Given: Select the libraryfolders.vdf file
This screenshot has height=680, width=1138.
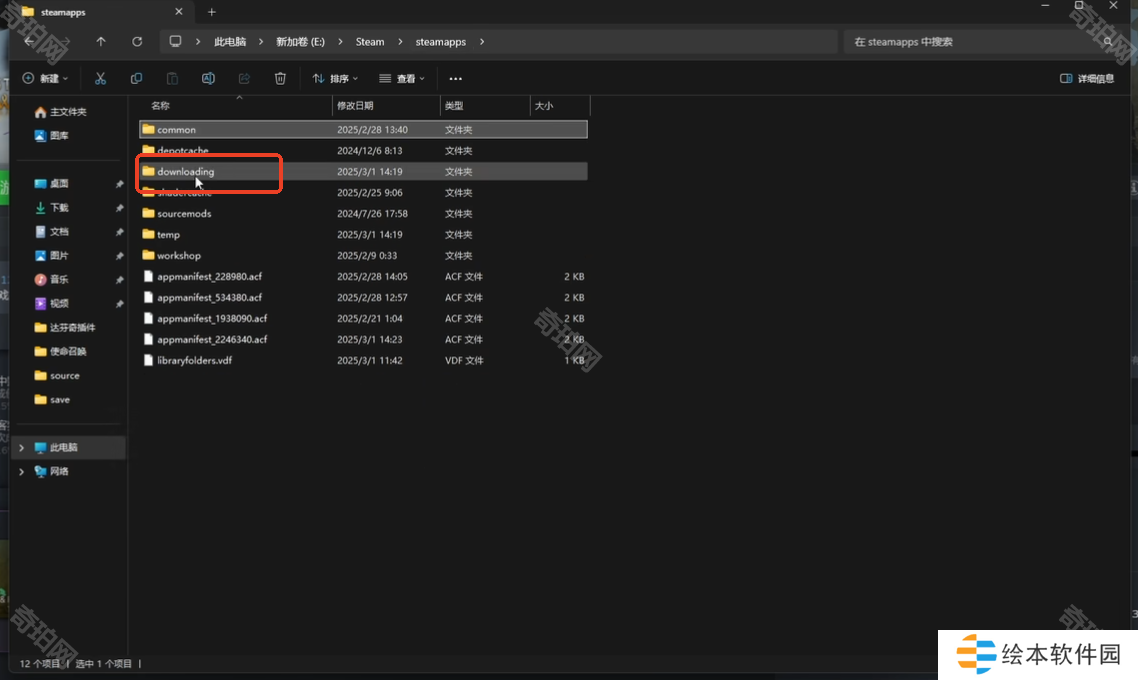Looking at the screenshot, I should [x=194, y=361].
